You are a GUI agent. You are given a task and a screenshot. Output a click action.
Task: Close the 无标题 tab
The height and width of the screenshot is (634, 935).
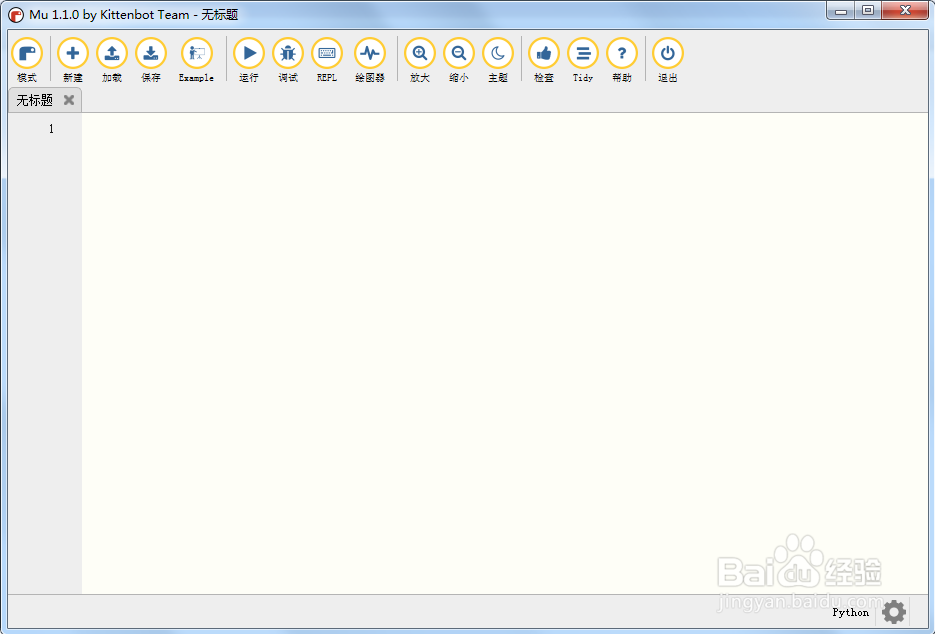tap(68, 100)
